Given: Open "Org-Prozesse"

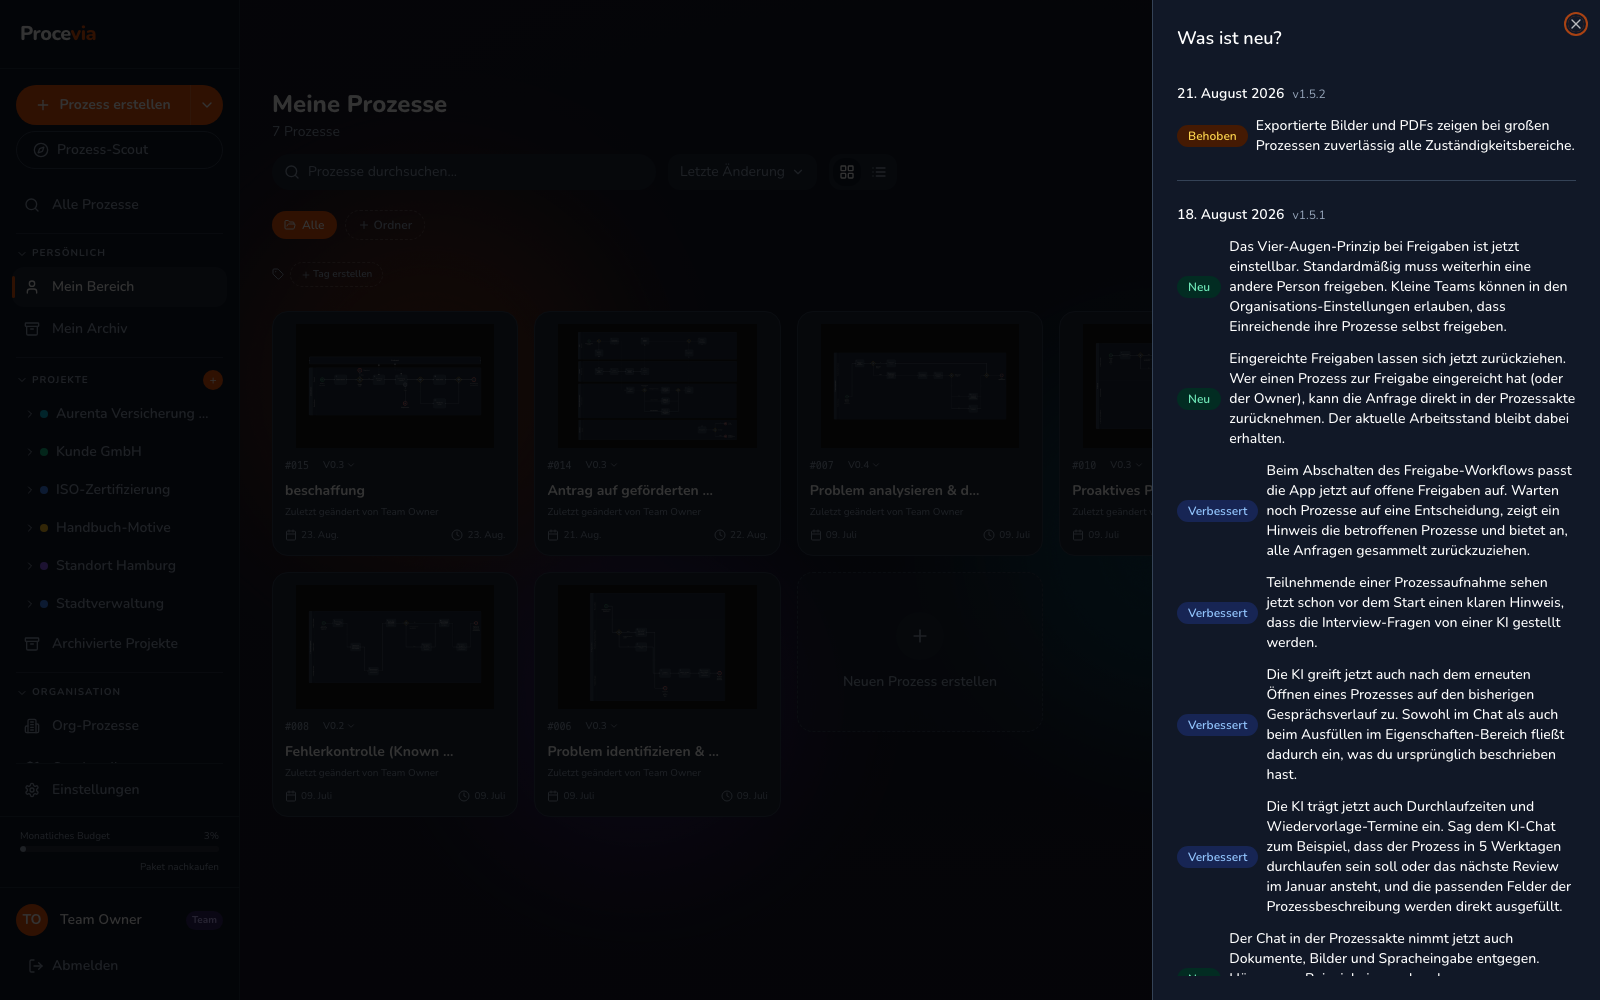Looking at the screenshot, I should coord(119,725).
